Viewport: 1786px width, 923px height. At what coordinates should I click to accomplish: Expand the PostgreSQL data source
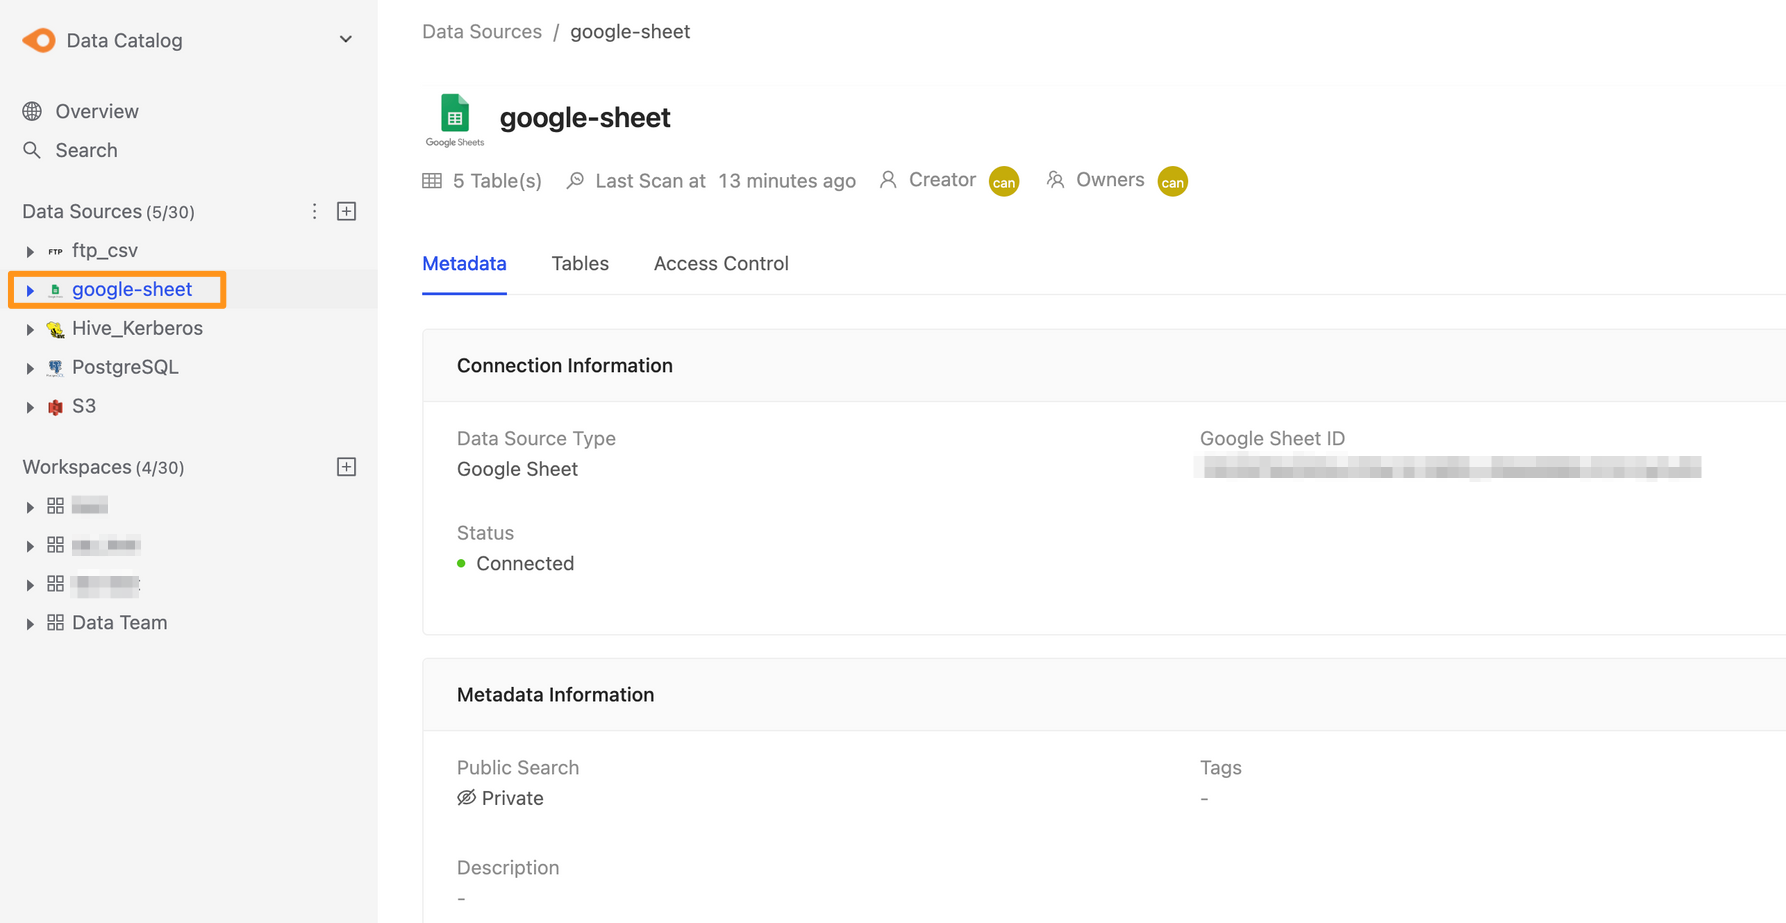coord(30,368)
